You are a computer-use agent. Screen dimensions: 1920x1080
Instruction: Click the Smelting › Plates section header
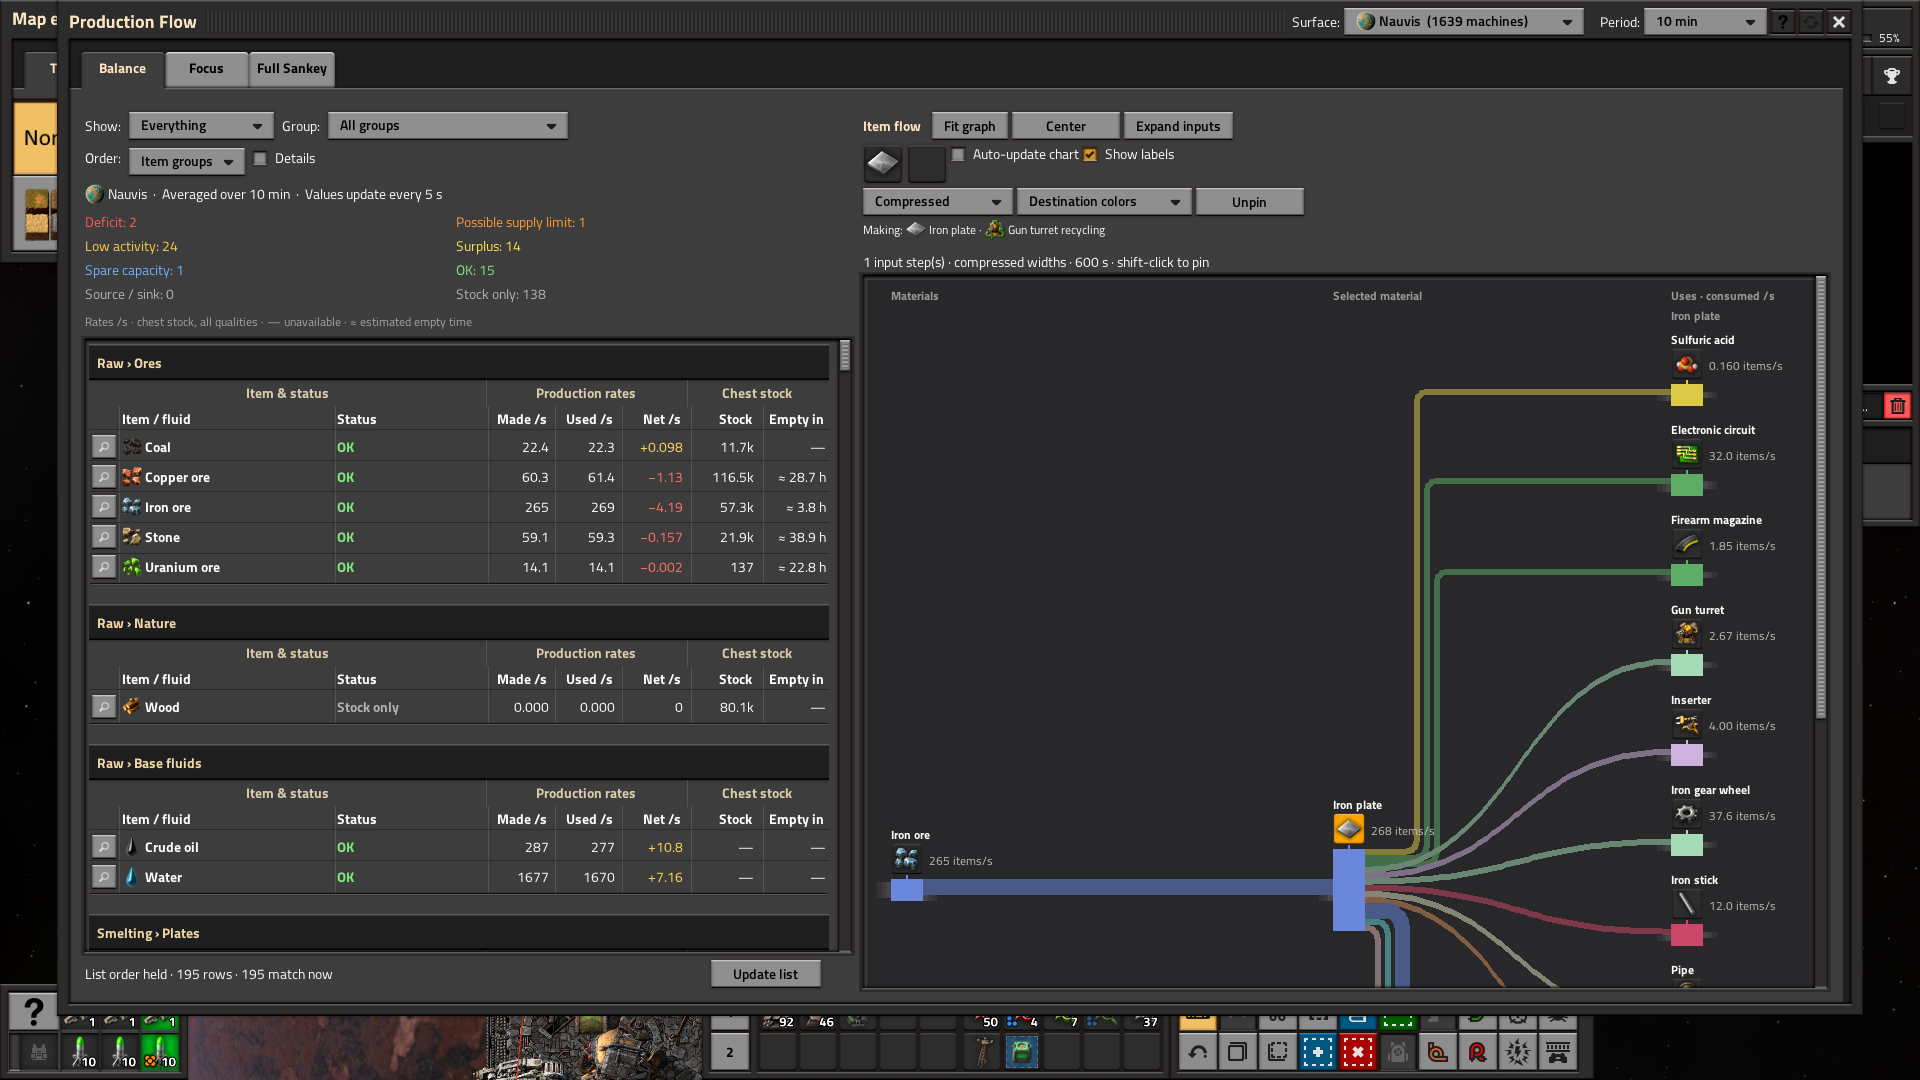pyautogui.click(x=459, y=933)
